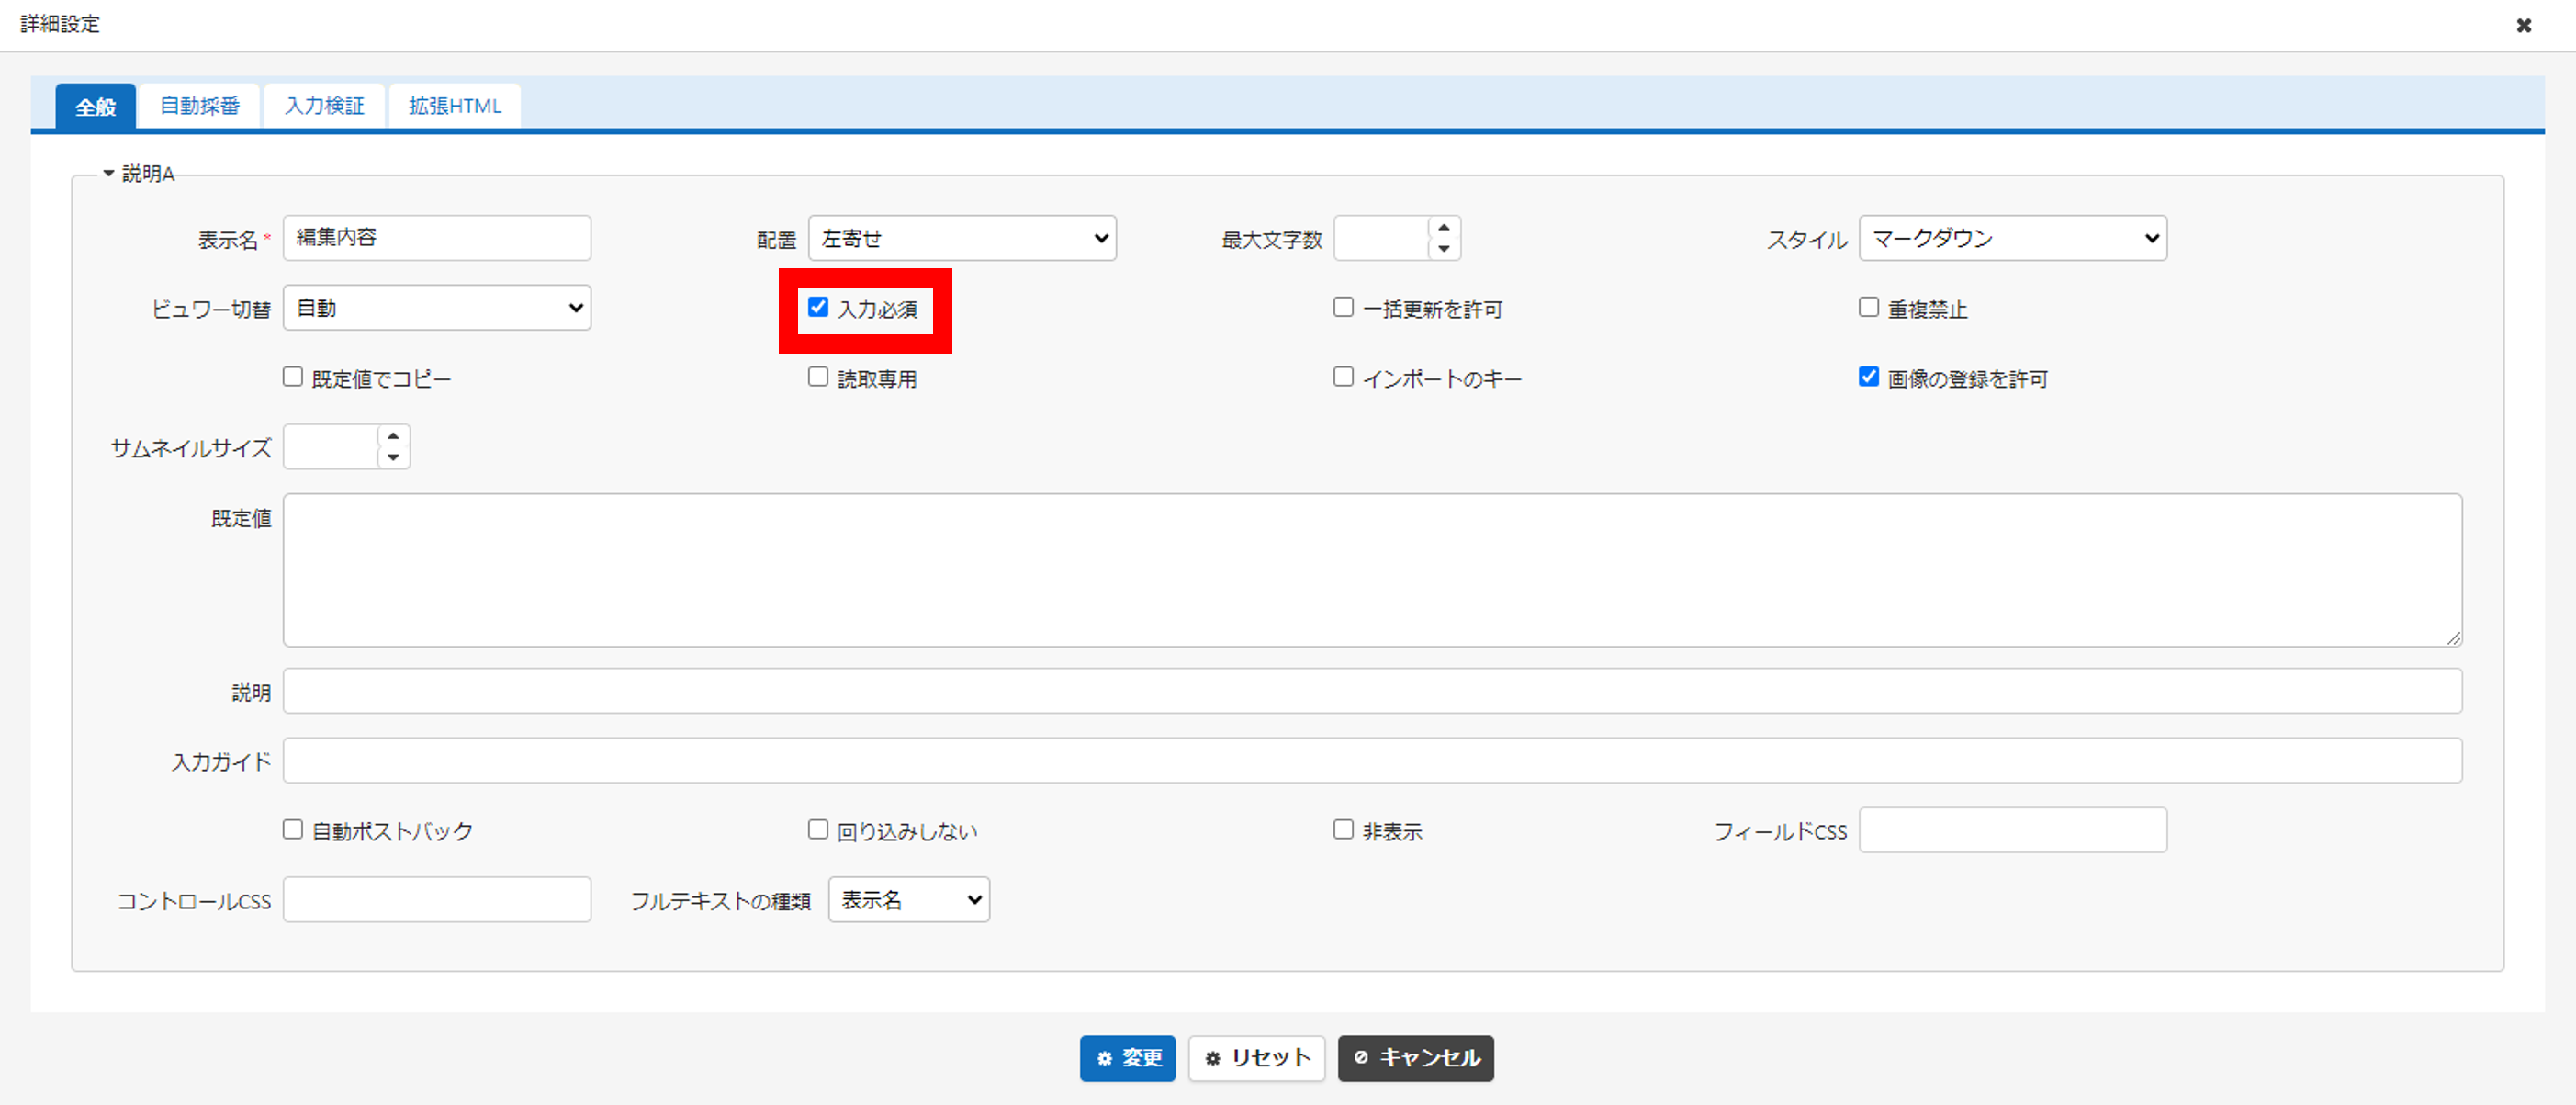Switch to the 全般 tab
Image resolution: width=2576 pixels, height=1105 pixels.
click(95, 106)
